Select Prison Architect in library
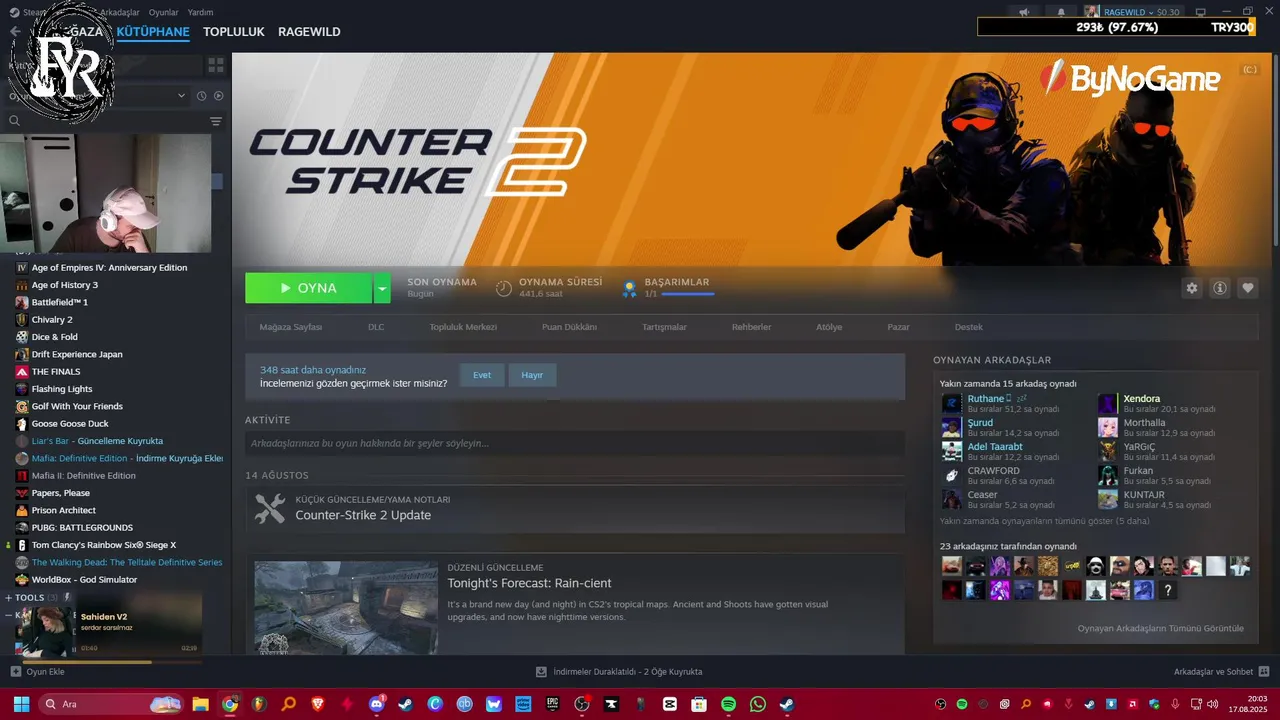This screenshot has width=1280, height=720. [x=64, y=510]
